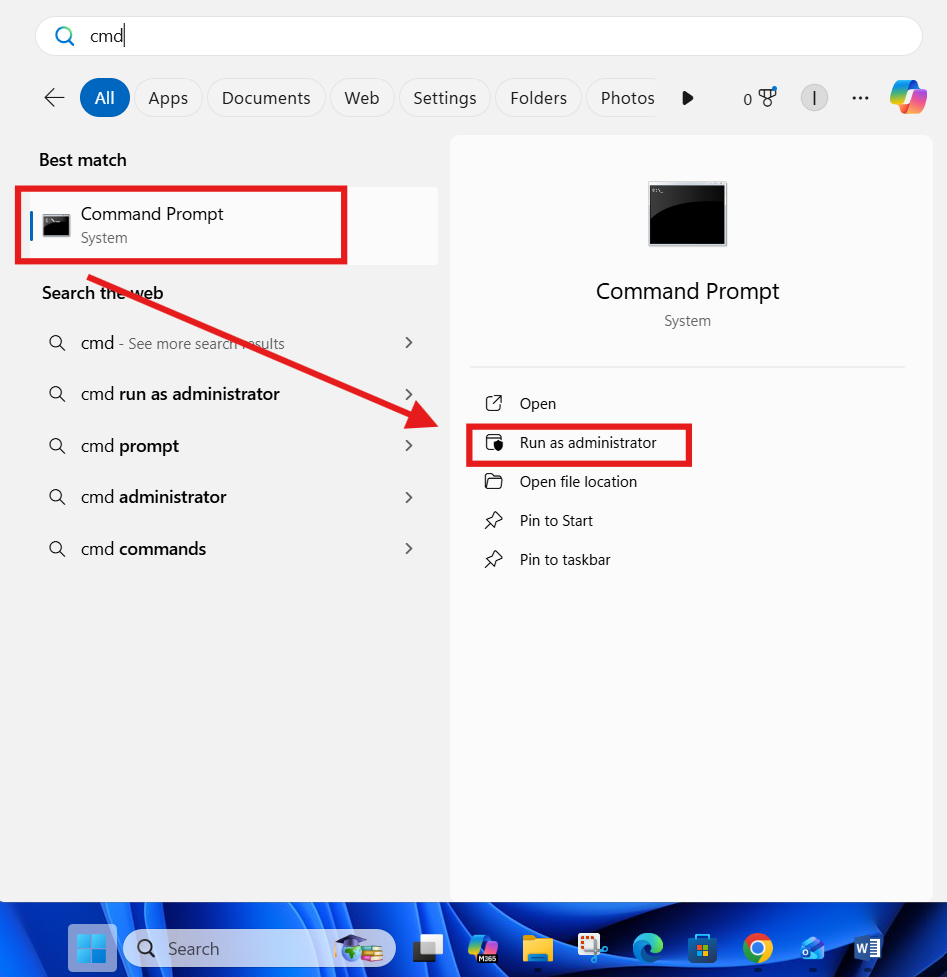947x977 pixels.
Task: Click the Copilot icon in search header
Action: click(908, 97)
